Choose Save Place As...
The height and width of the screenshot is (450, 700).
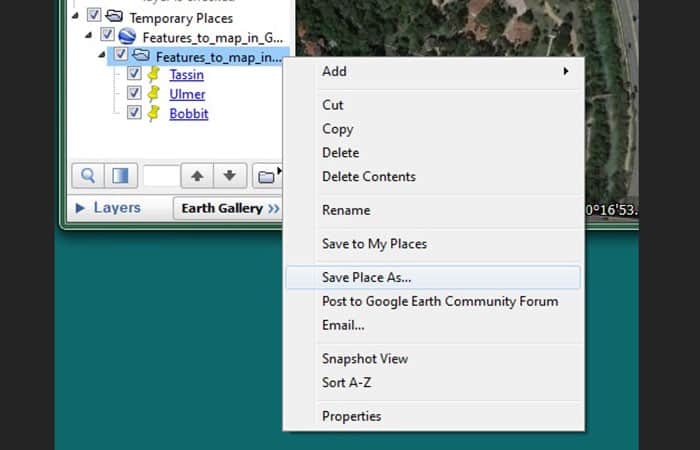point(433,277)
